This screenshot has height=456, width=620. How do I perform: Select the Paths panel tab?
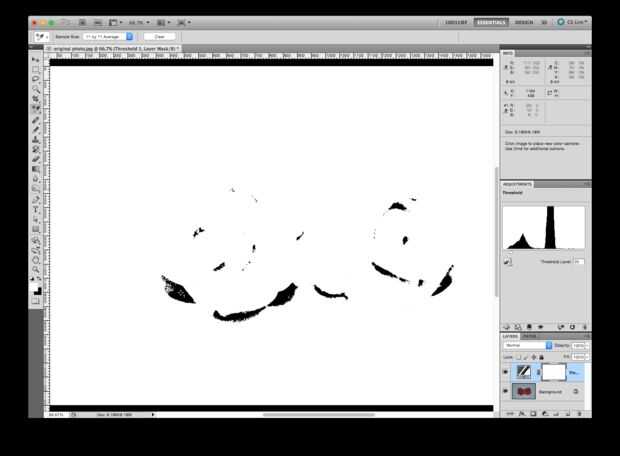pyautogui.click(x=529, y=336)
